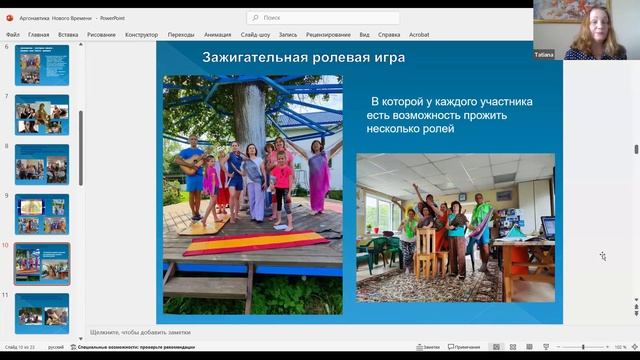Select slide 11 thumbnail

(x=42, y=313)
